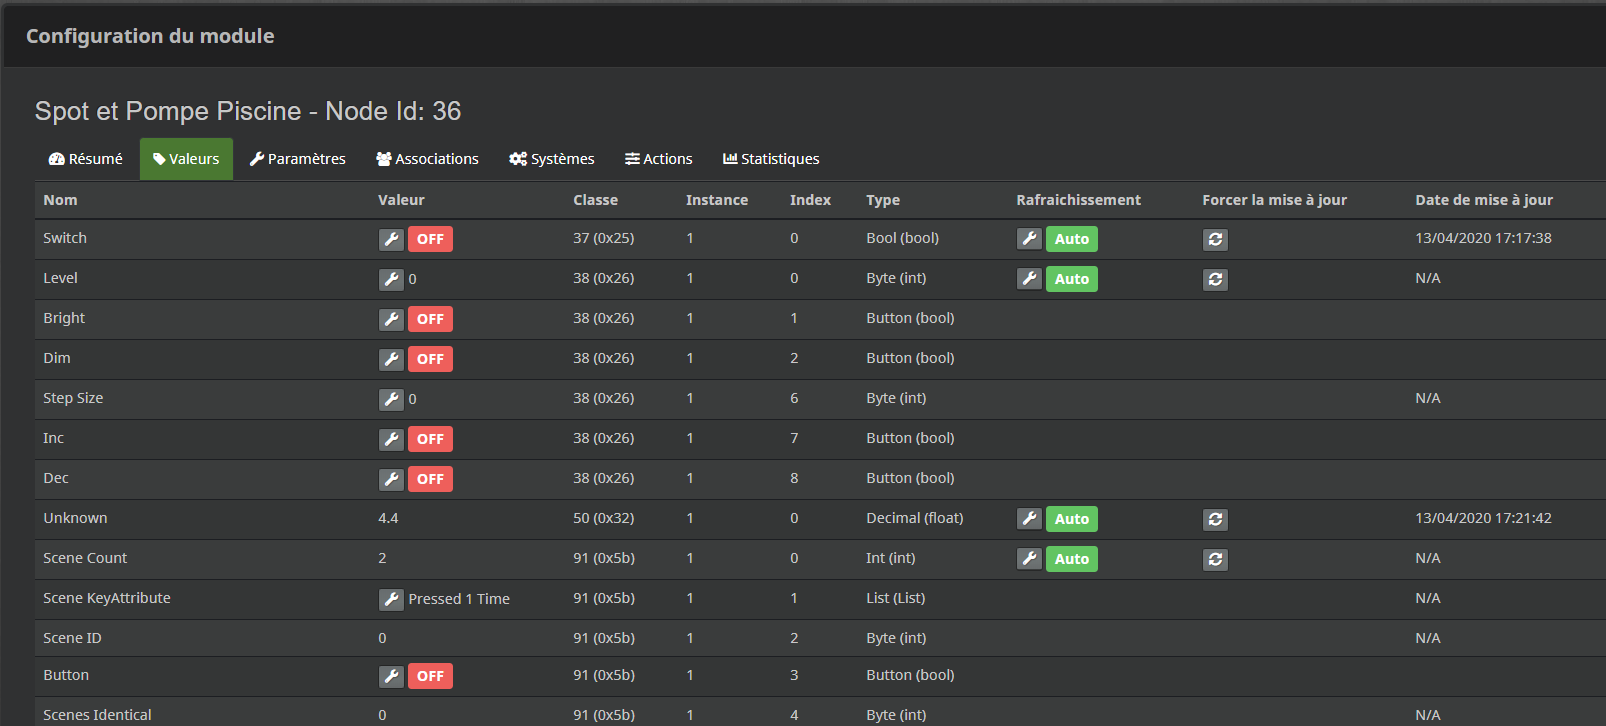The width and height of the screenshot is (1606, 726).
Task: Open refresh settings wrench for Scene Count
Action: 1029,559
